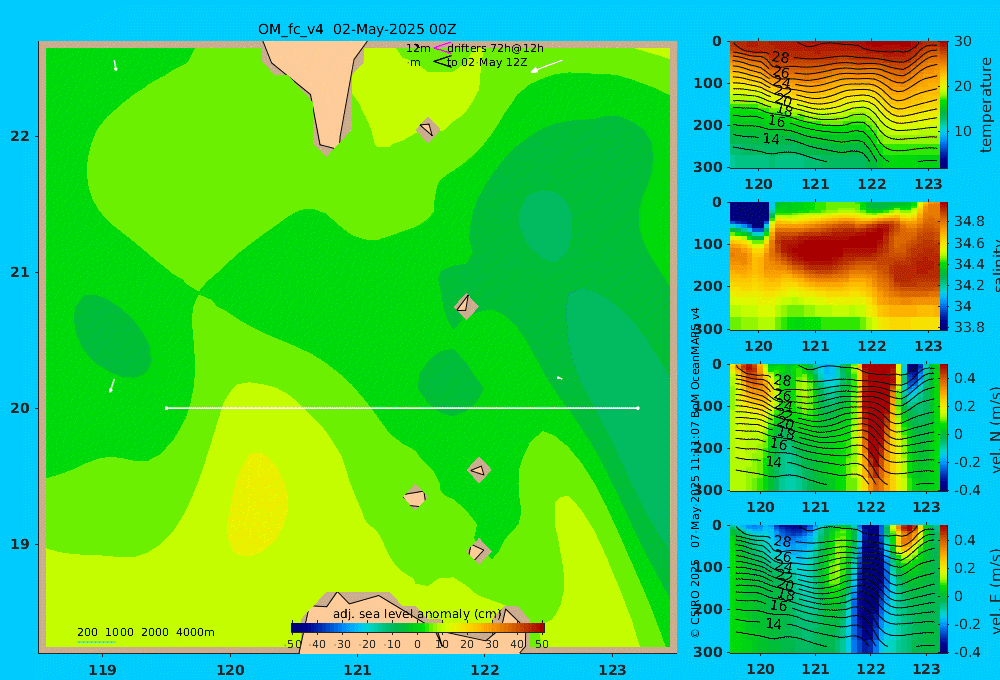Click the vel. N color bar

click(943, 427)
